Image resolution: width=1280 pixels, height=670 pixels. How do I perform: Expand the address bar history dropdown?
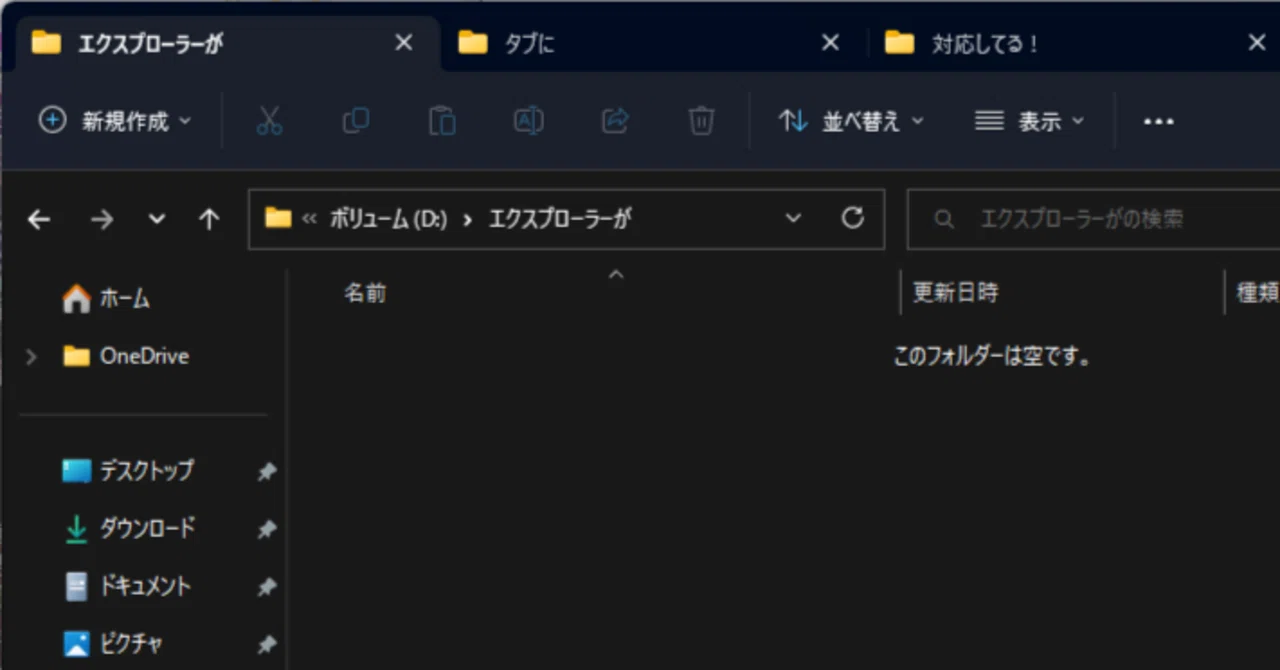coord(793,218)
